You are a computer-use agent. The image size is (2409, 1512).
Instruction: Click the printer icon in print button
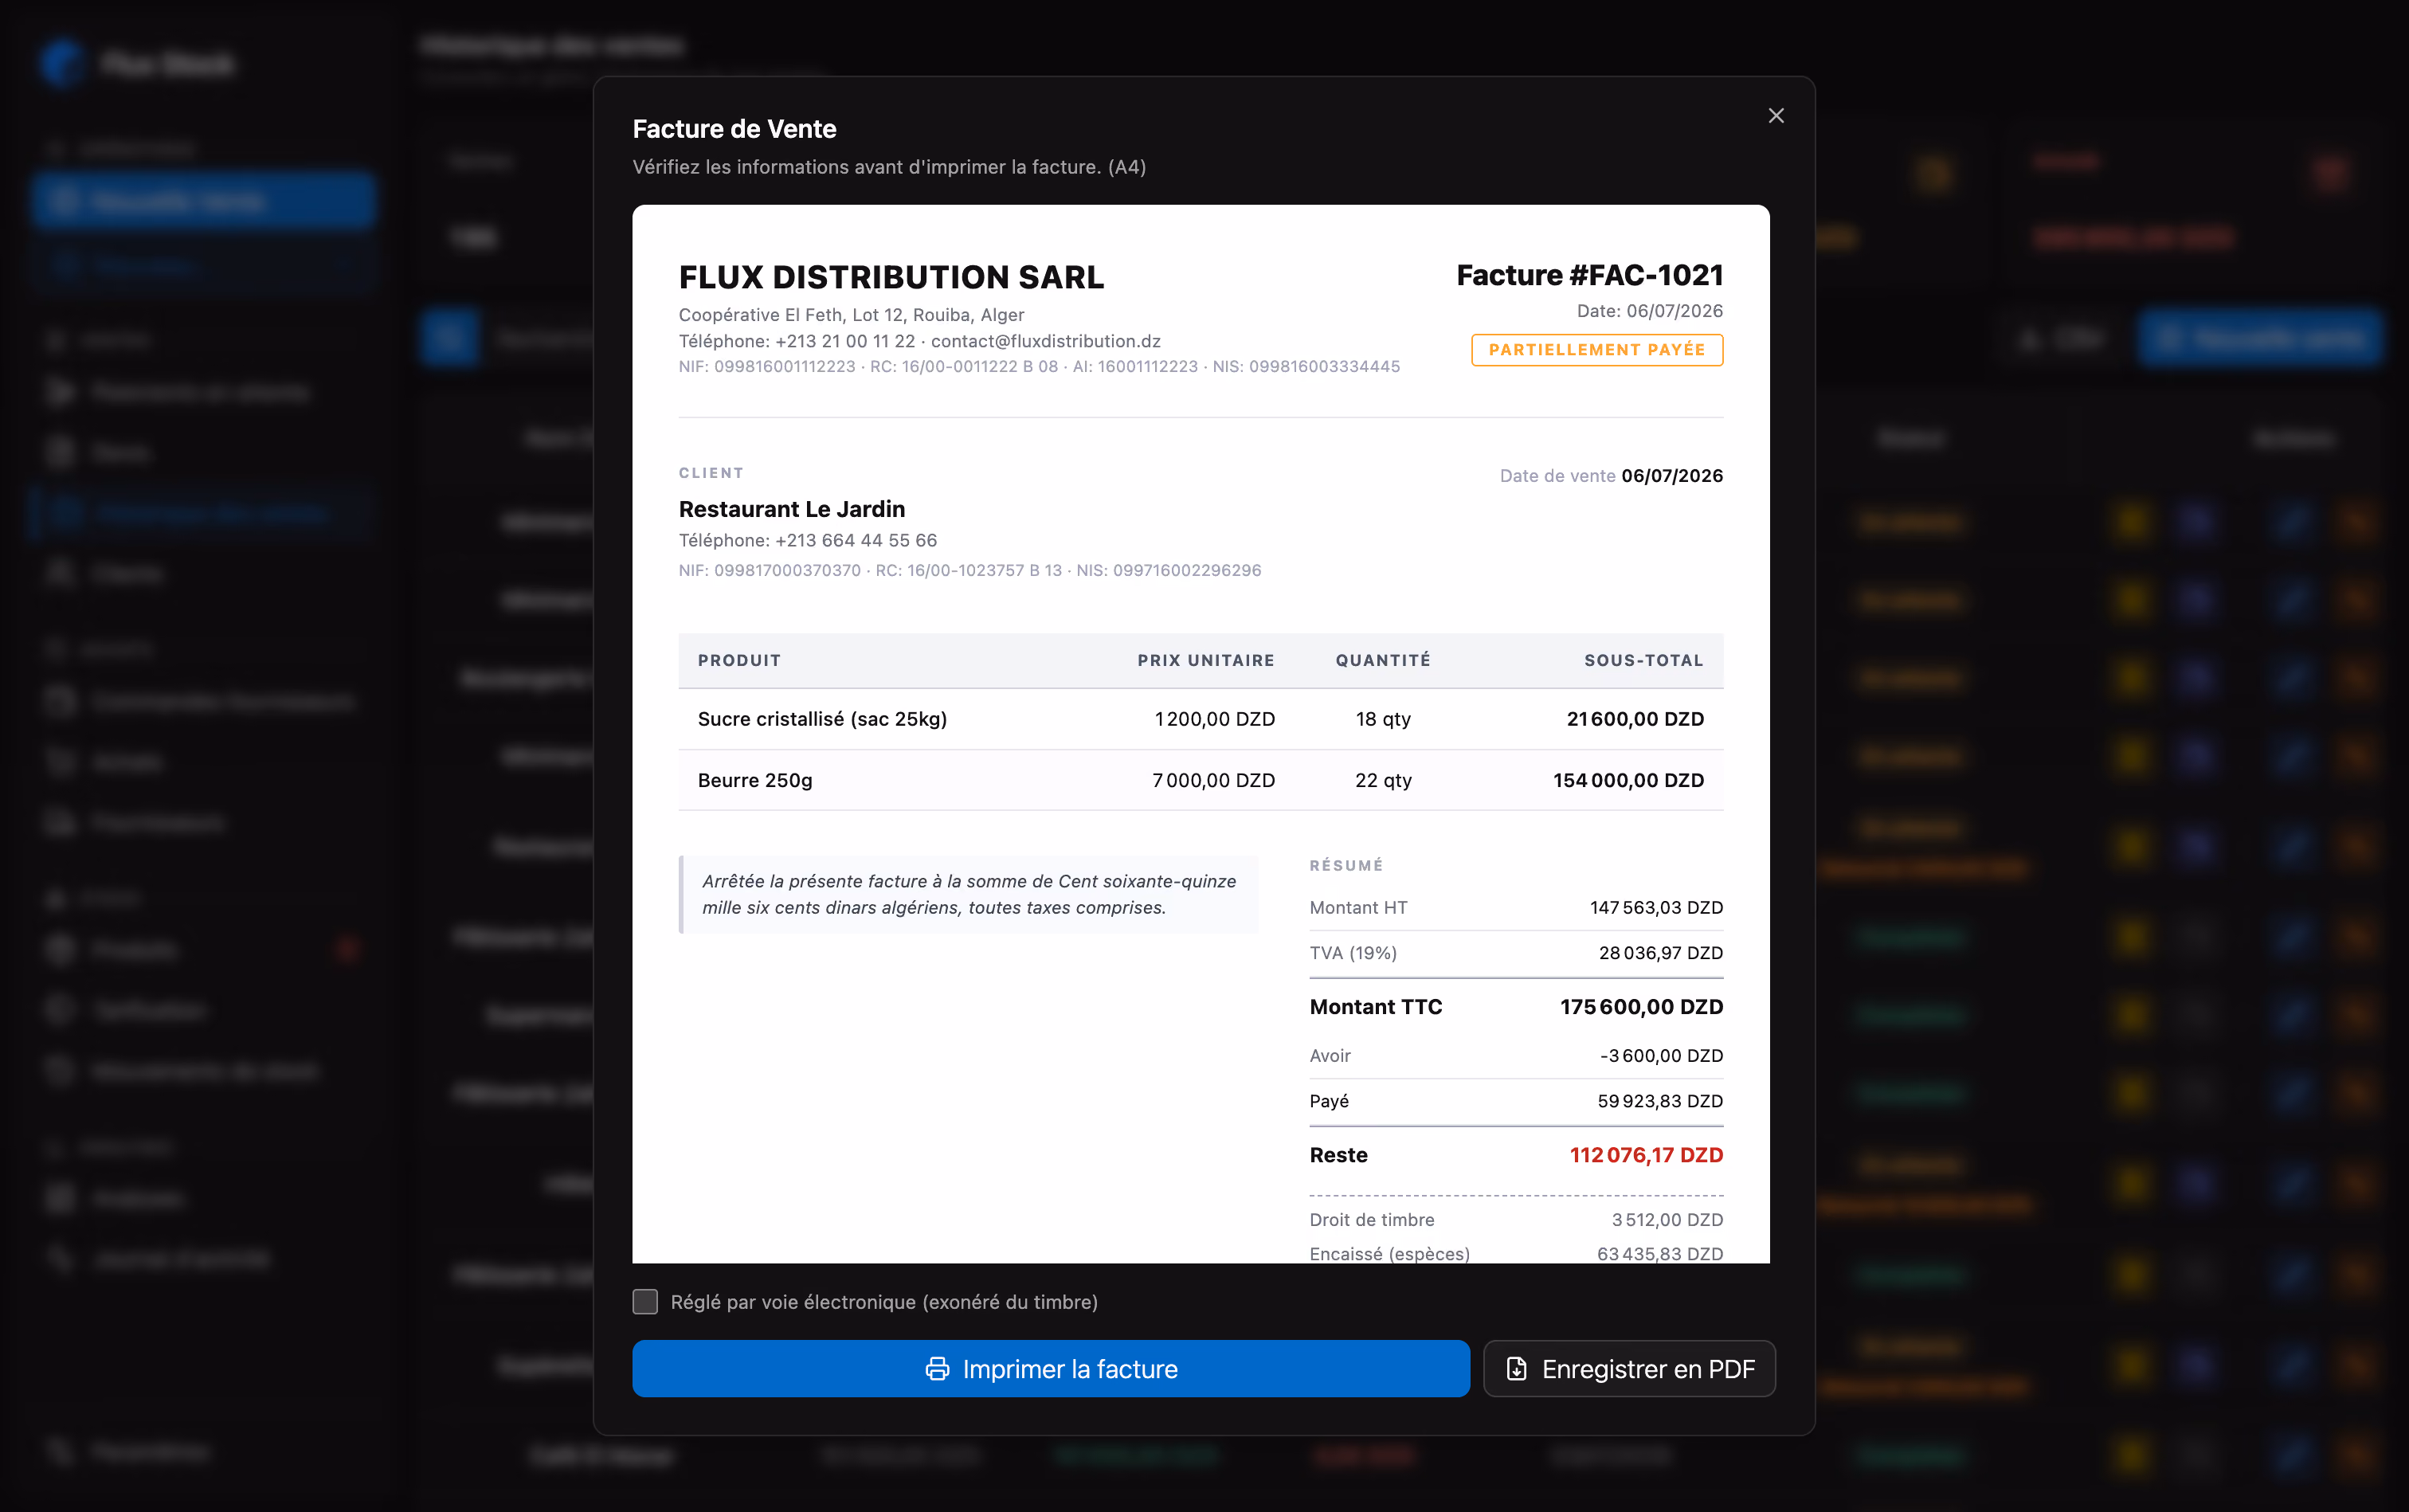pyautogui.click(x=937, y=1369)
